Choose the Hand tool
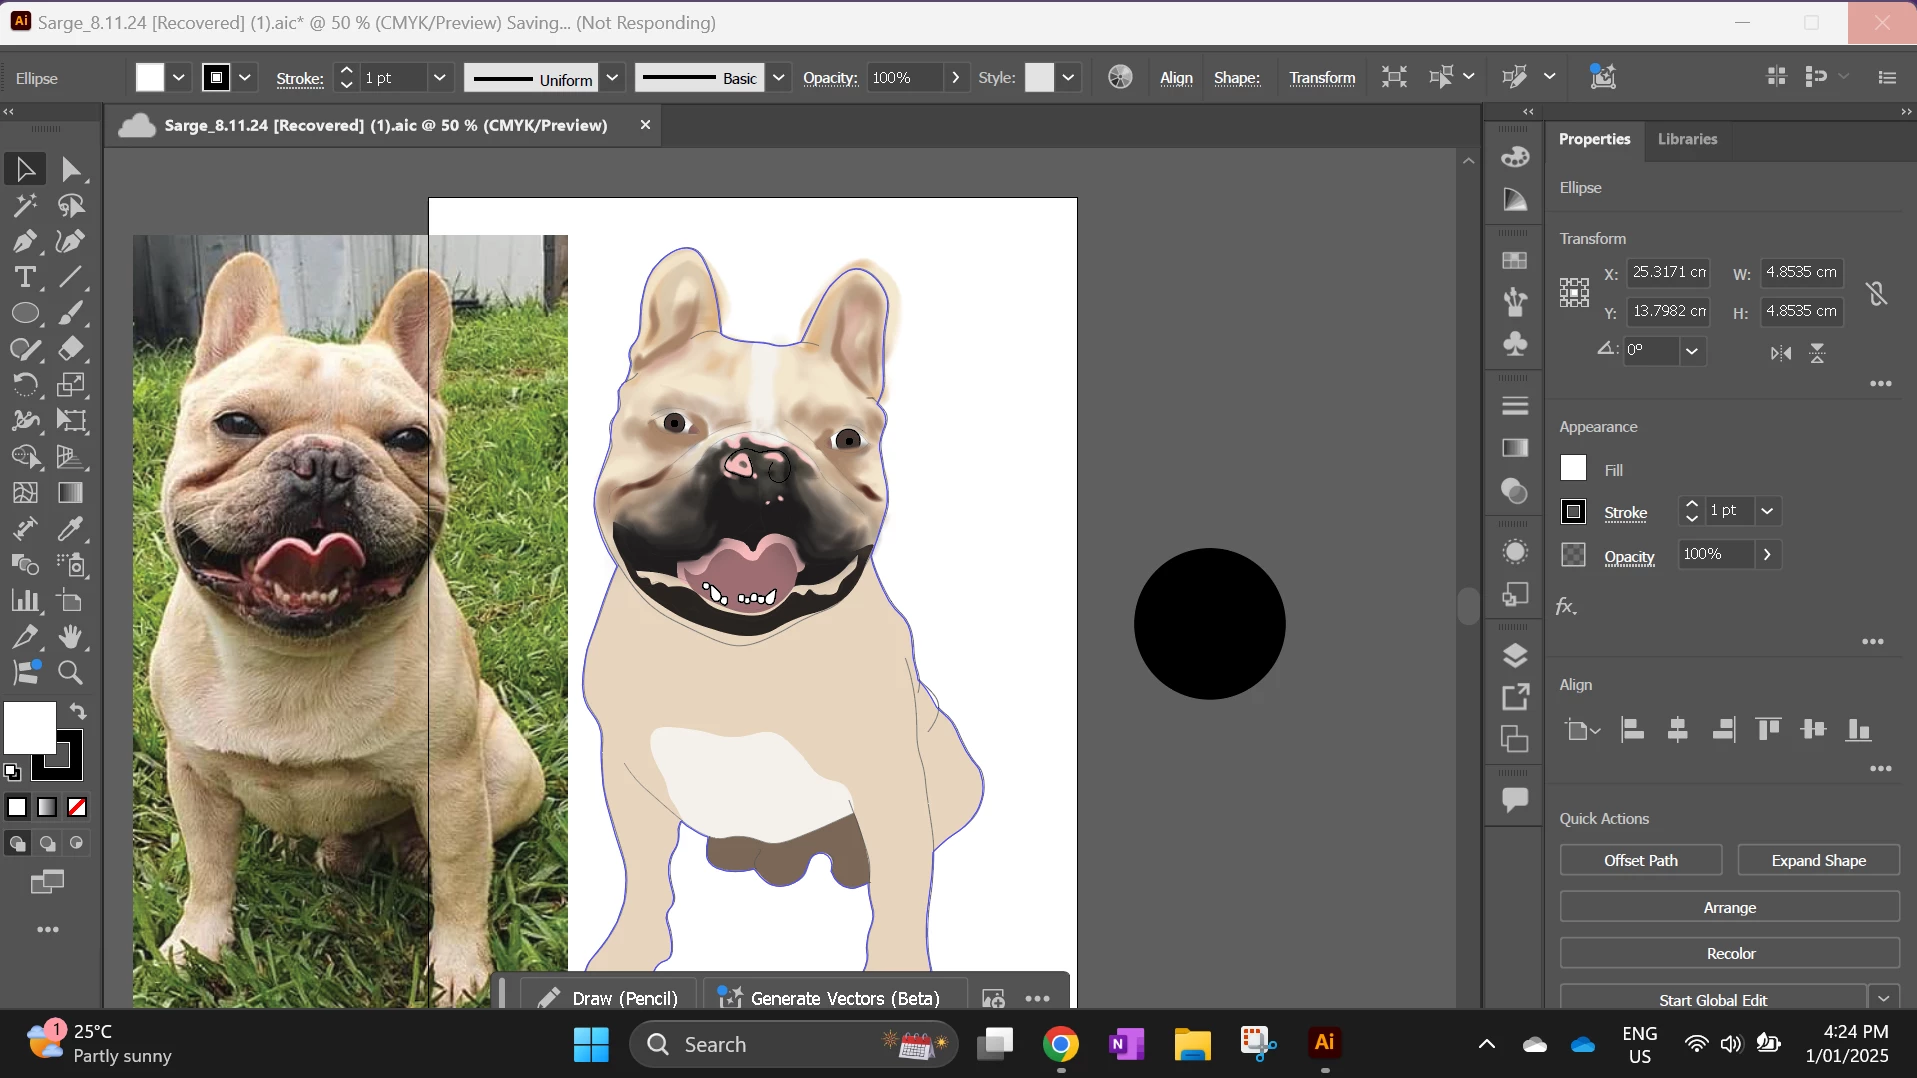The width and height of the screenshot is (1917, 1078). click(71, 637)
